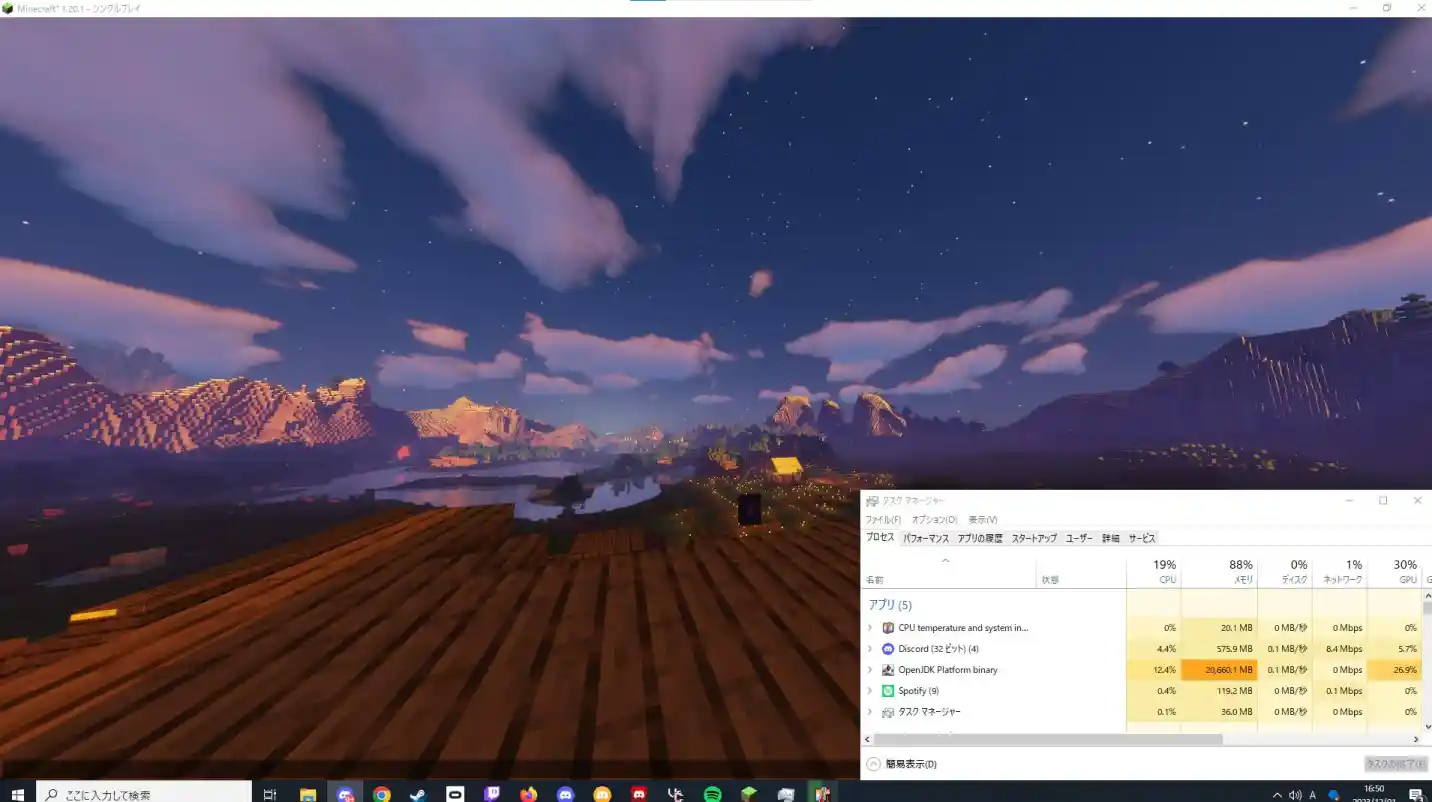Click the 8.4 Mbps network cell
Image resolution: width=1432 pixels, height=802 pixels.
(x=1339, y=649)
